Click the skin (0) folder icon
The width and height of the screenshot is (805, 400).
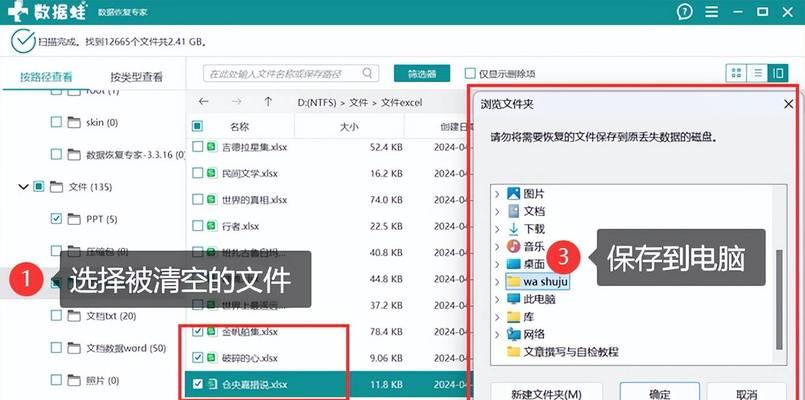click(x=74, y=122)
